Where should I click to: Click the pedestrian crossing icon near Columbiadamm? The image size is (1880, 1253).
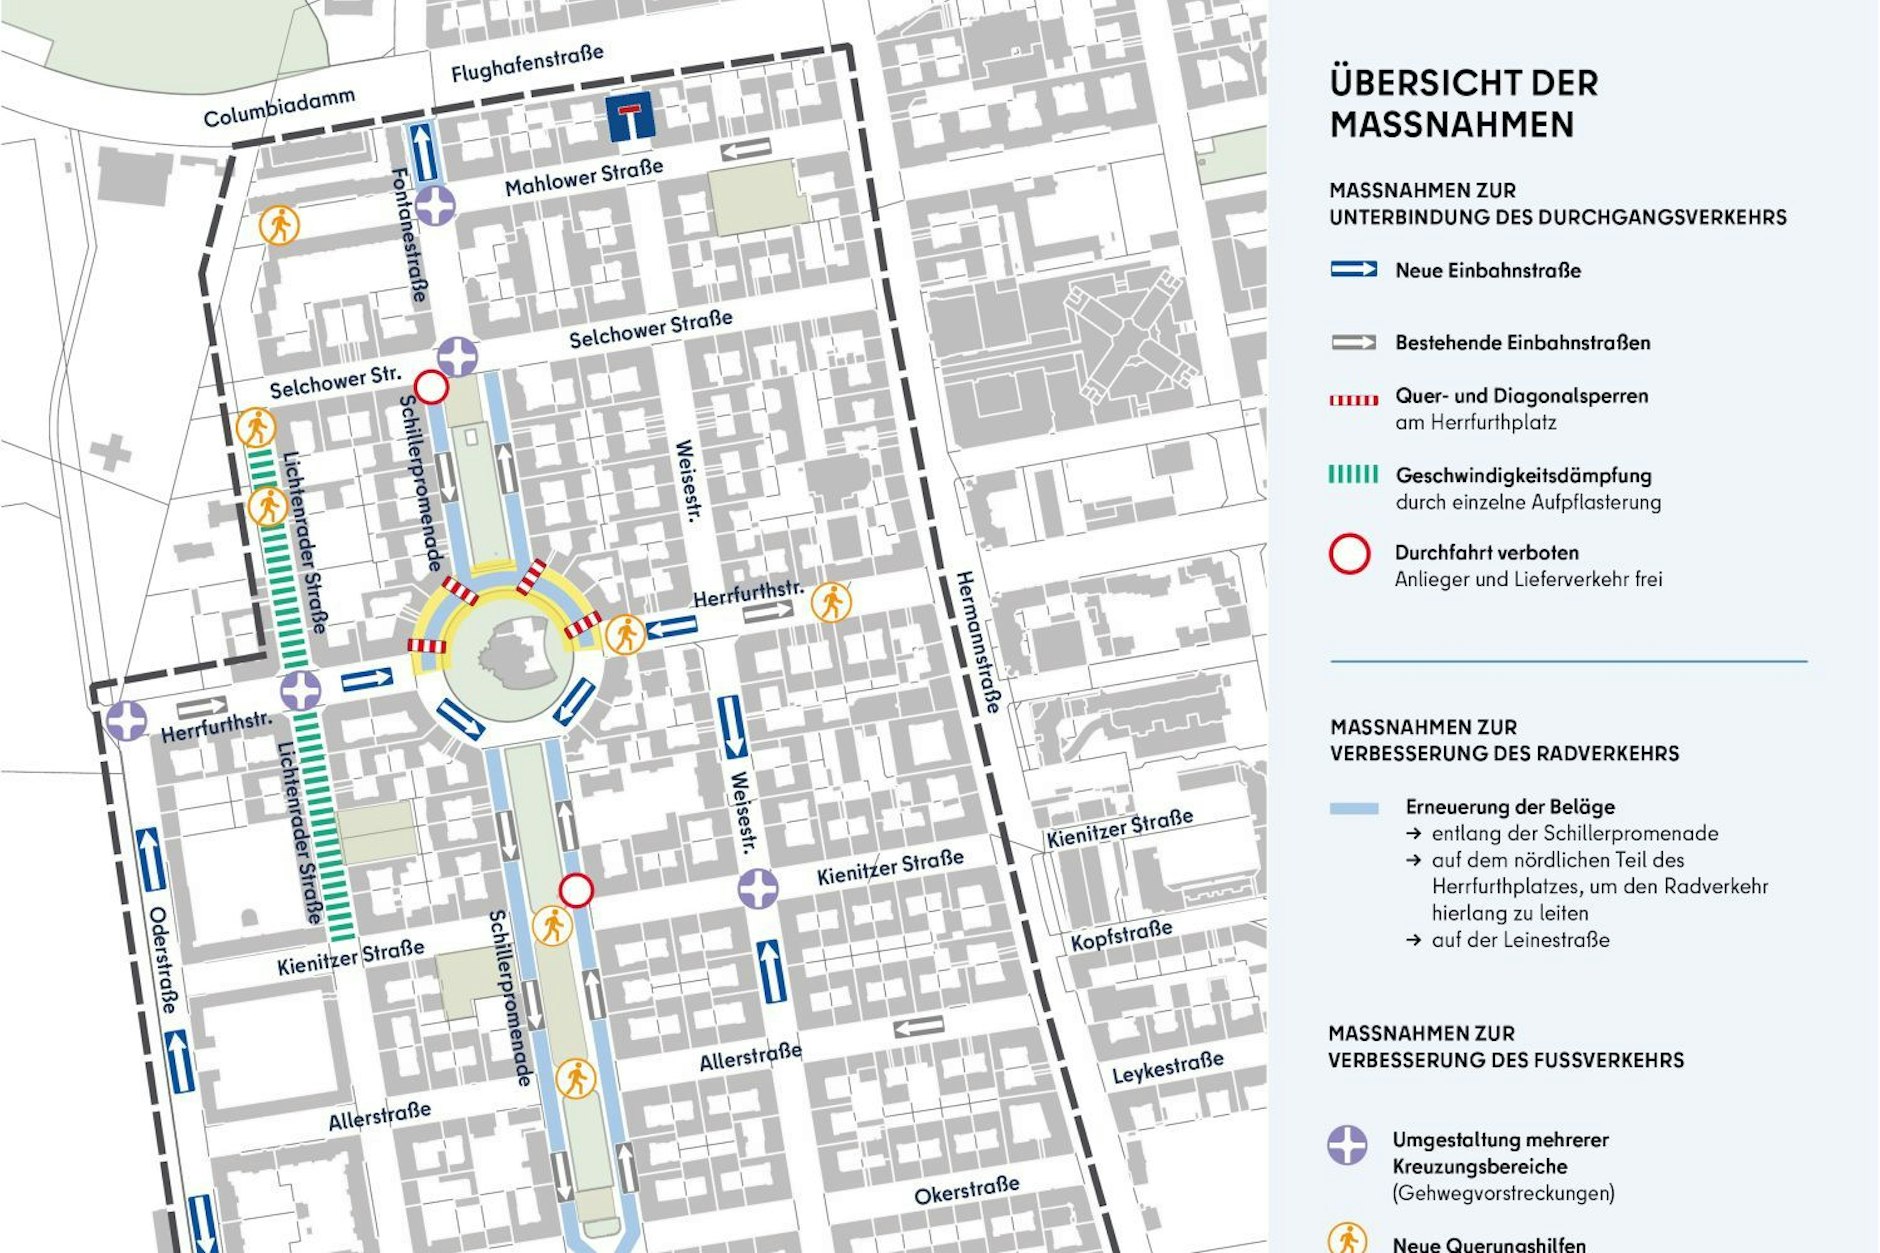[x=282, y=222]
